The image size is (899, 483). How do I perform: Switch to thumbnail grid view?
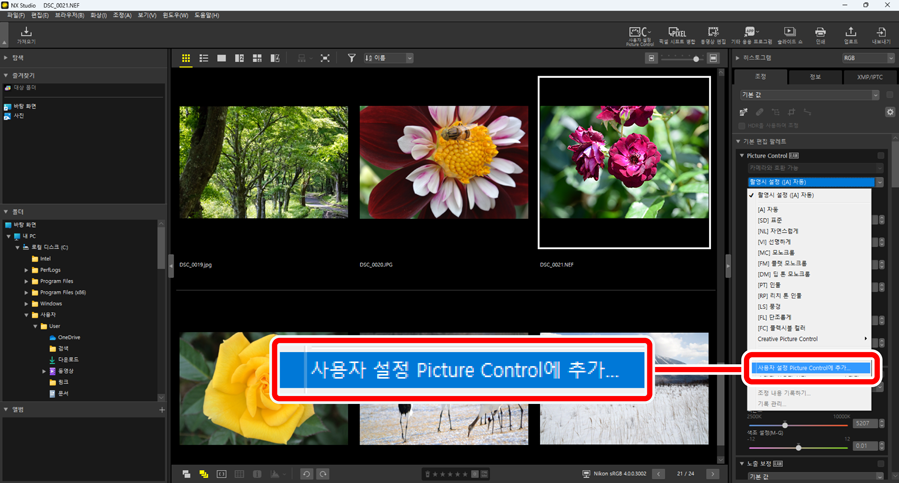coord(186,59)
